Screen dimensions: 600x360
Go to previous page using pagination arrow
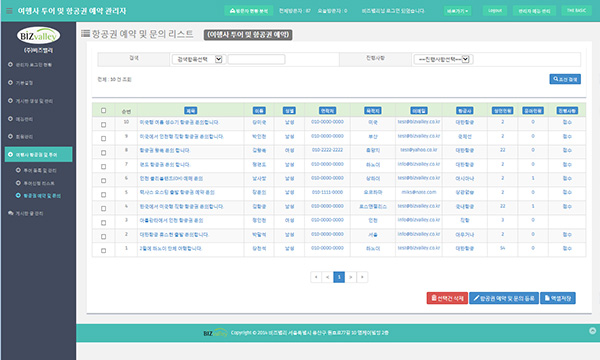[328, 277]
